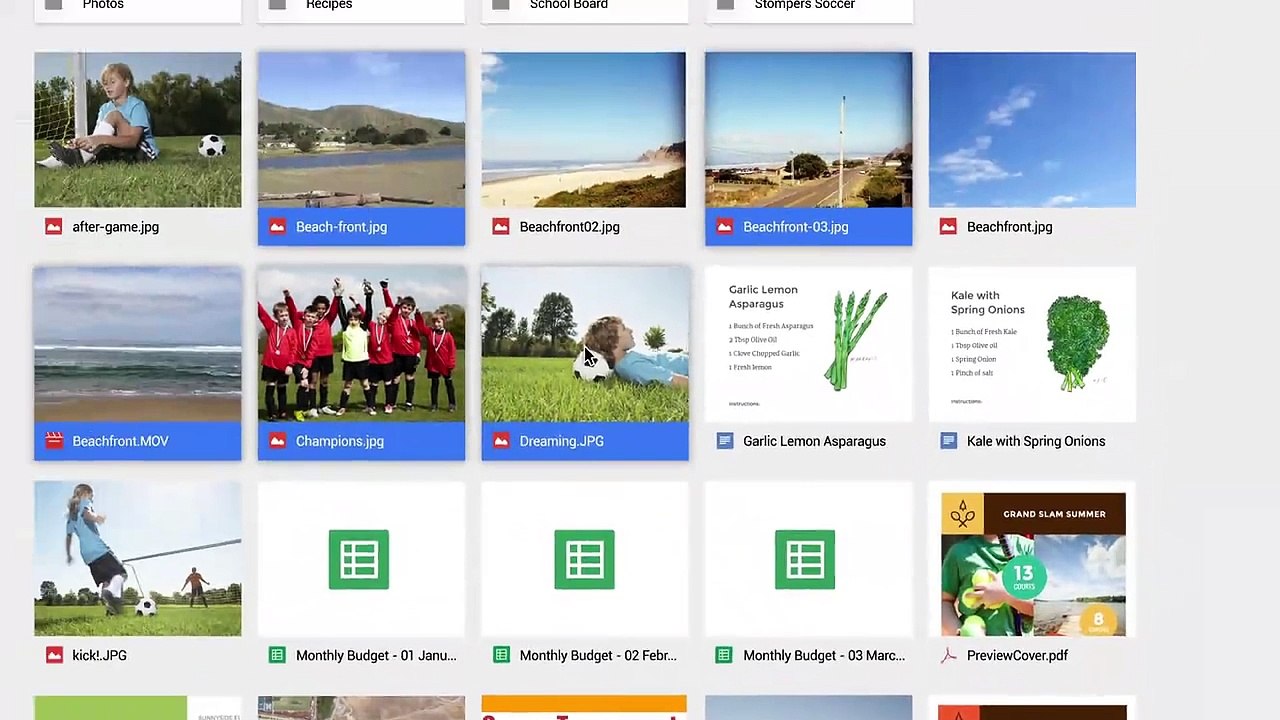1280x720 pixels.
Task: Click video icon beside Beachfront.MOV
Action: click(54, 441)
